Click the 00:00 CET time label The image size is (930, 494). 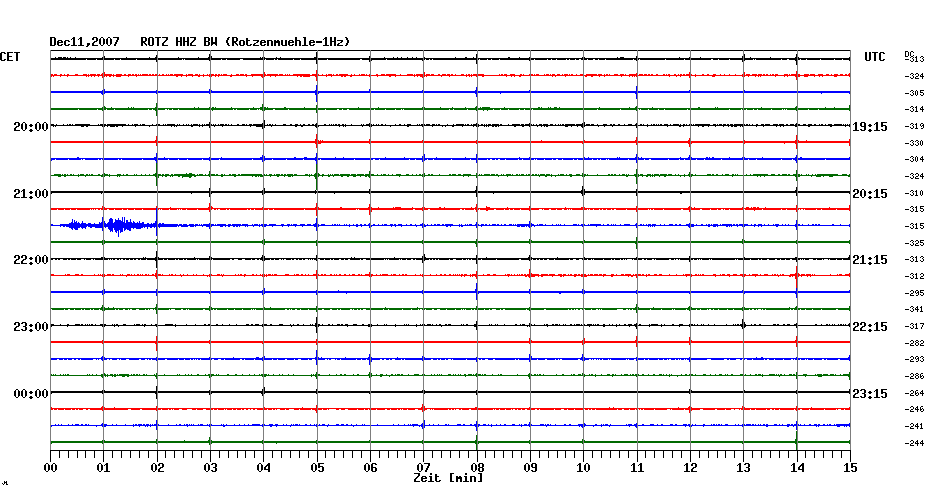point(31,394)
